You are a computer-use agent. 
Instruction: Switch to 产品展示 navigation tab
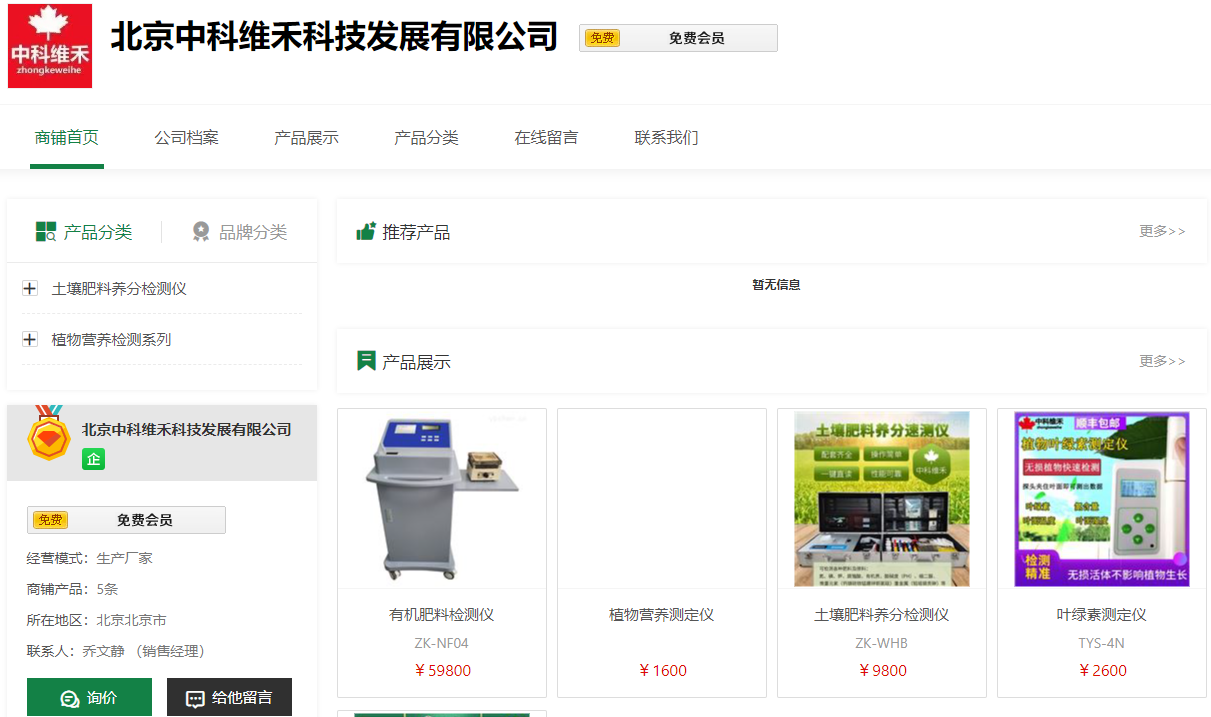click(307, 138)
